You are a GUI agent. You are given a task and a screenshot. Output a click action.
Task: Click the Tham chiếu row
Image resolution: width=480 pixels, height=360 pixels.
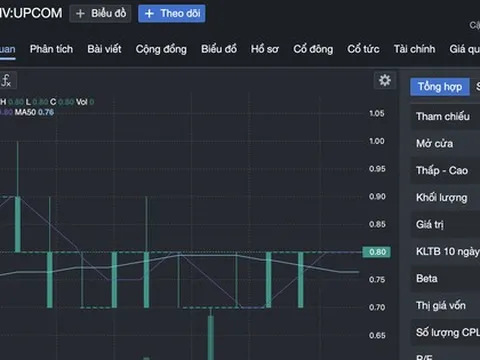pos(445,116)
